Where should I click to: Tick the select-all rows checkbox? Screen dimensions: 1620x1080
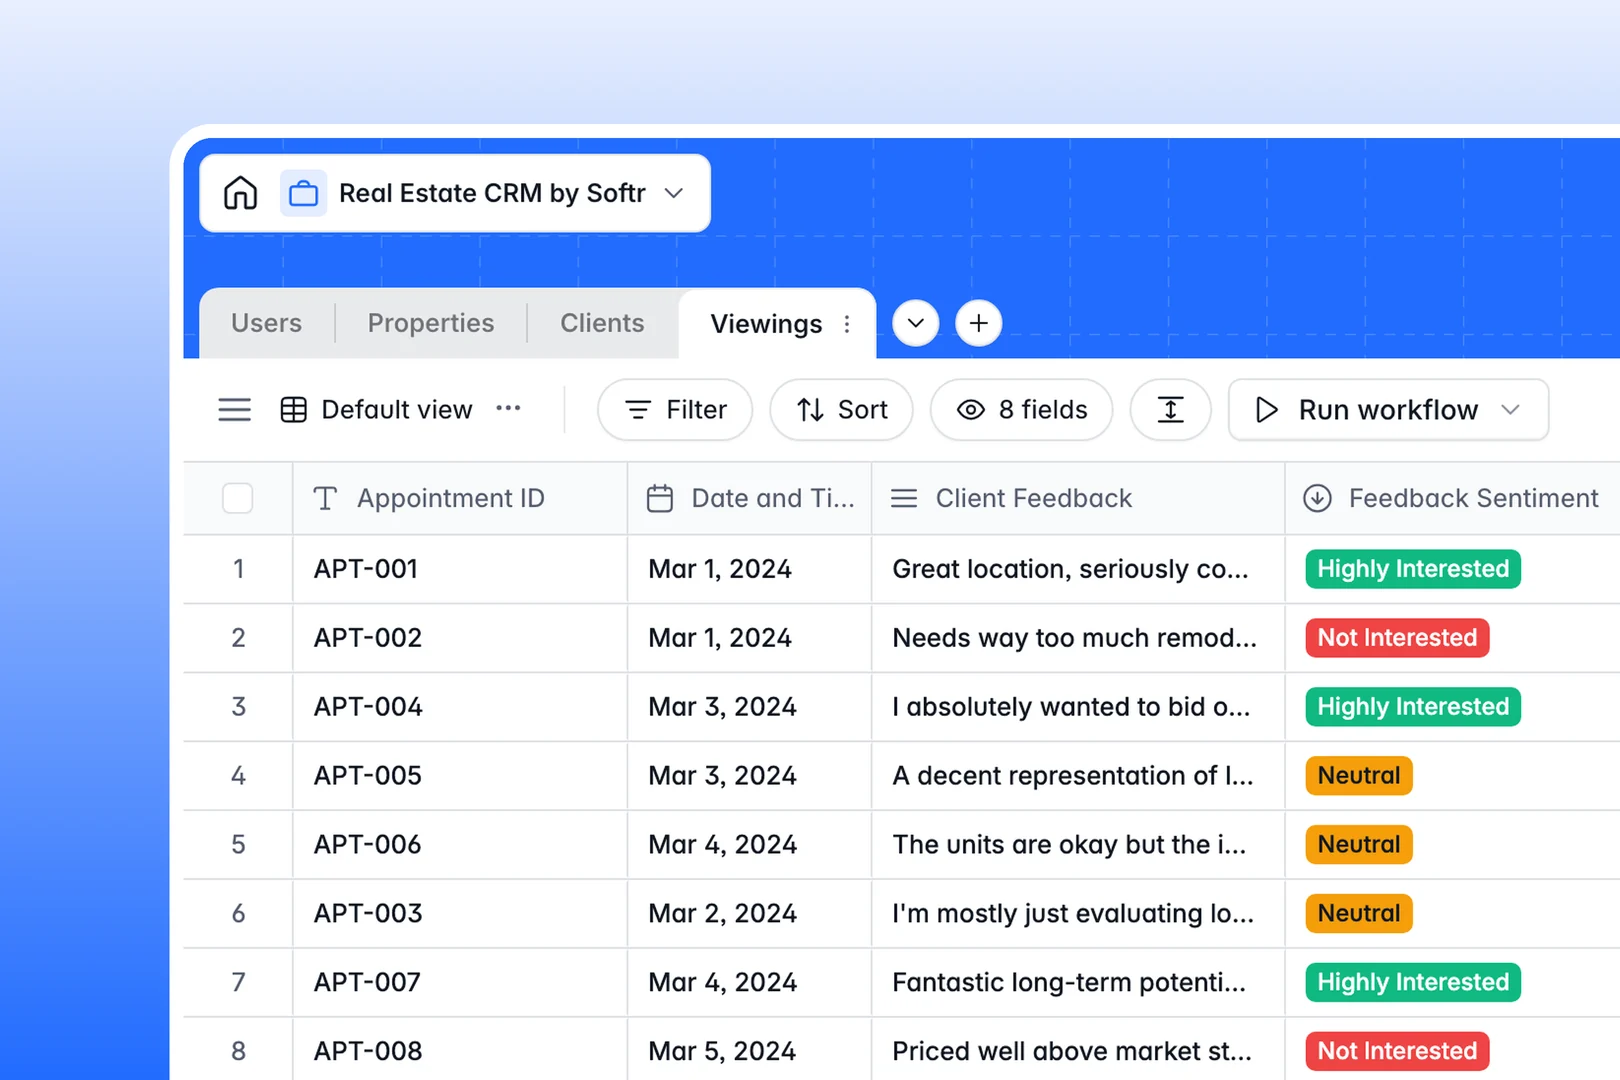click(237, 498)
